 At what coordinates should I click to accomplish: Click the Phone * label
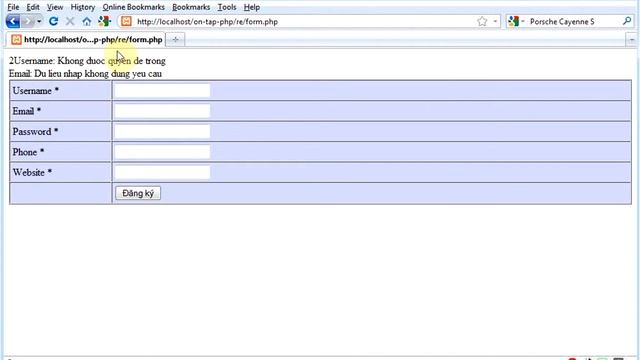[28, 152]
